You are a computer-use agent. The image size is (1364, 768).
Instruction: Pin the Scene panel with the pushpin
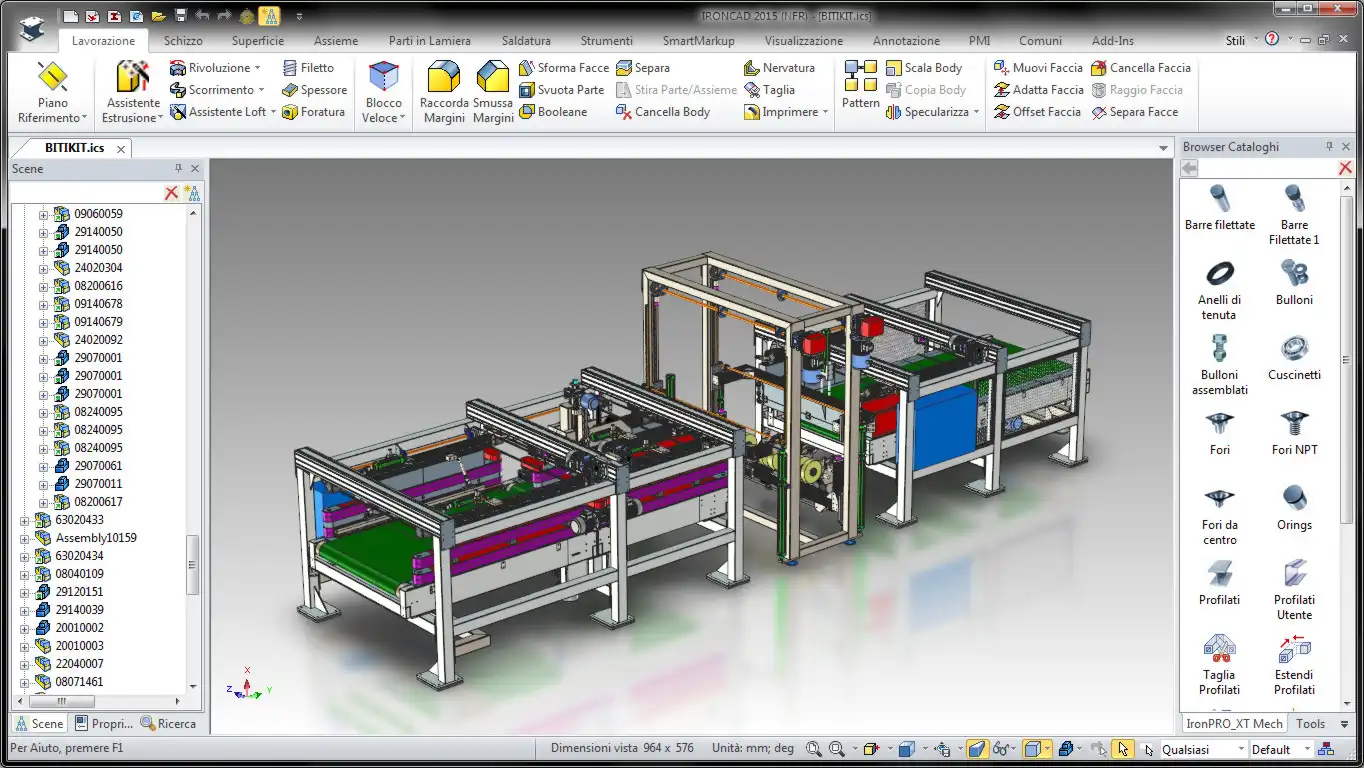tap(179, 169)
